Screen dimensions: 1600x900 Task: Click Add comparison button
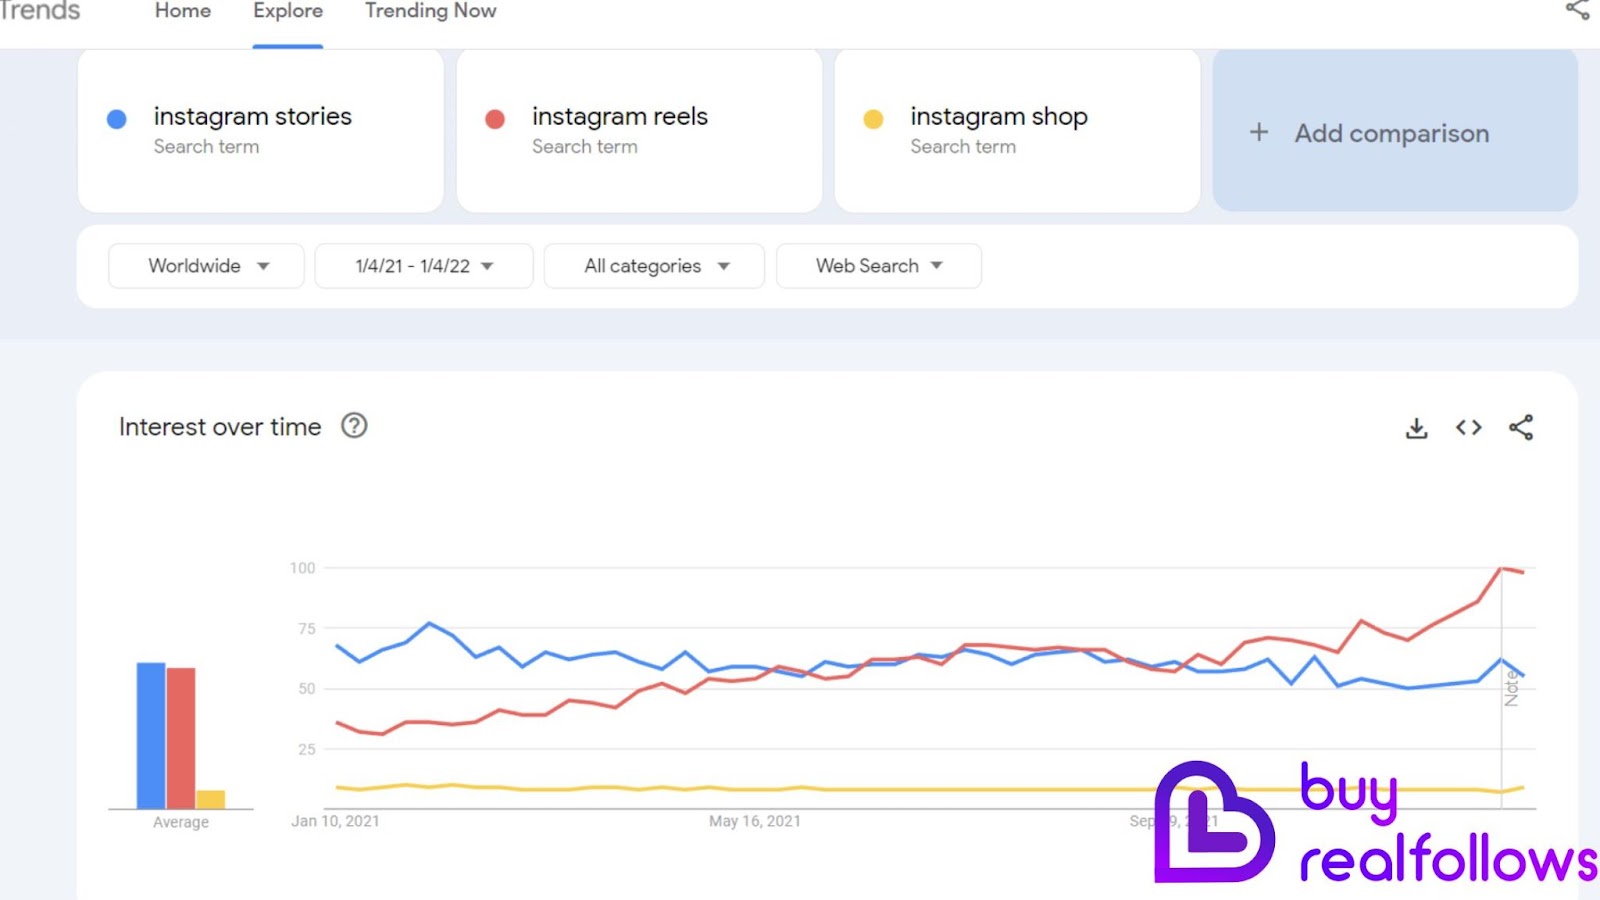pyautogui.click(x=1395, y=131)
